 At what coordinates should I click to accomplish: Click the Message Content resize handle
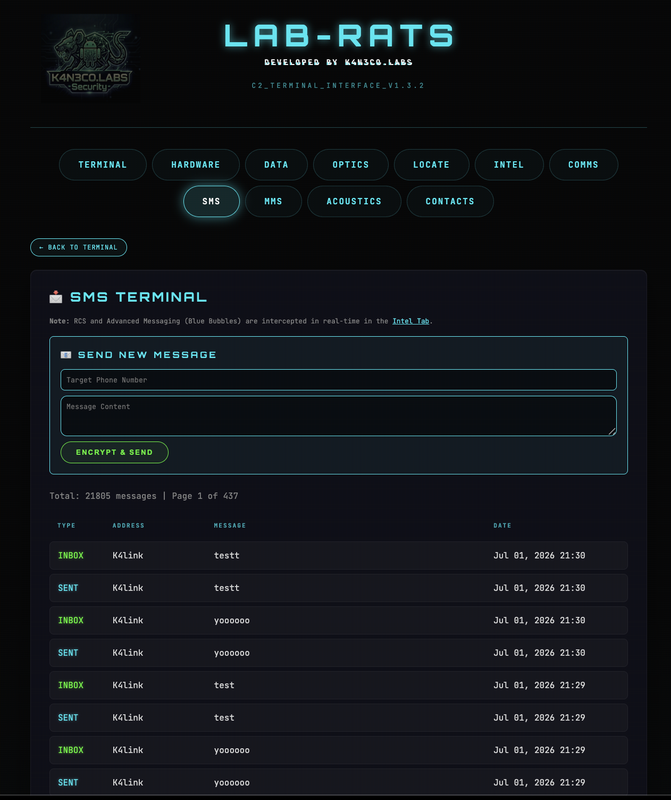pyautogui.click(x=612, y=432)
